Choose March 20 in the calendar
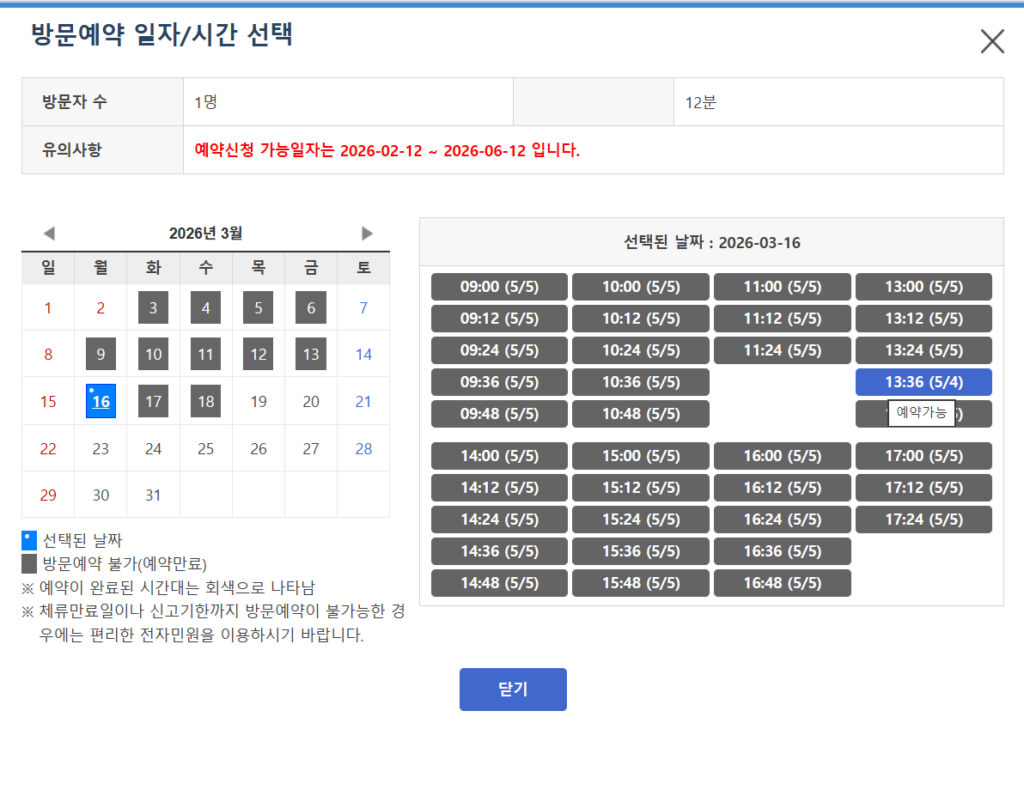1024x790 pixels. (311, 401)
